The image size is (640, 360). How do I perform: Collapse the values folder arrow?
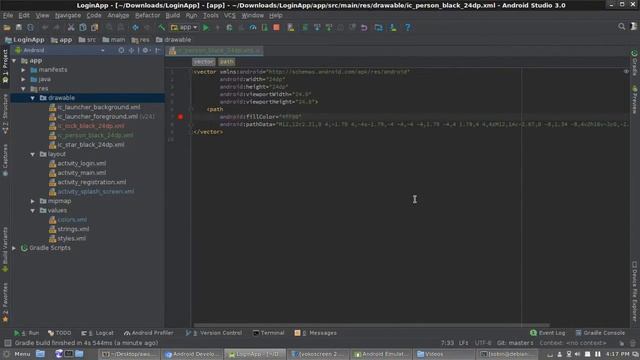coord(33,211)
